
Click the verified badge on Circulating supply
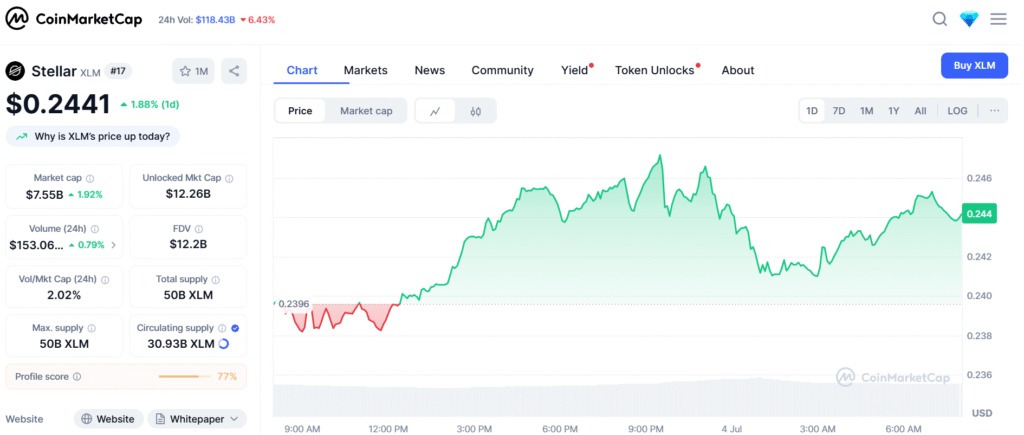point(235,329)
